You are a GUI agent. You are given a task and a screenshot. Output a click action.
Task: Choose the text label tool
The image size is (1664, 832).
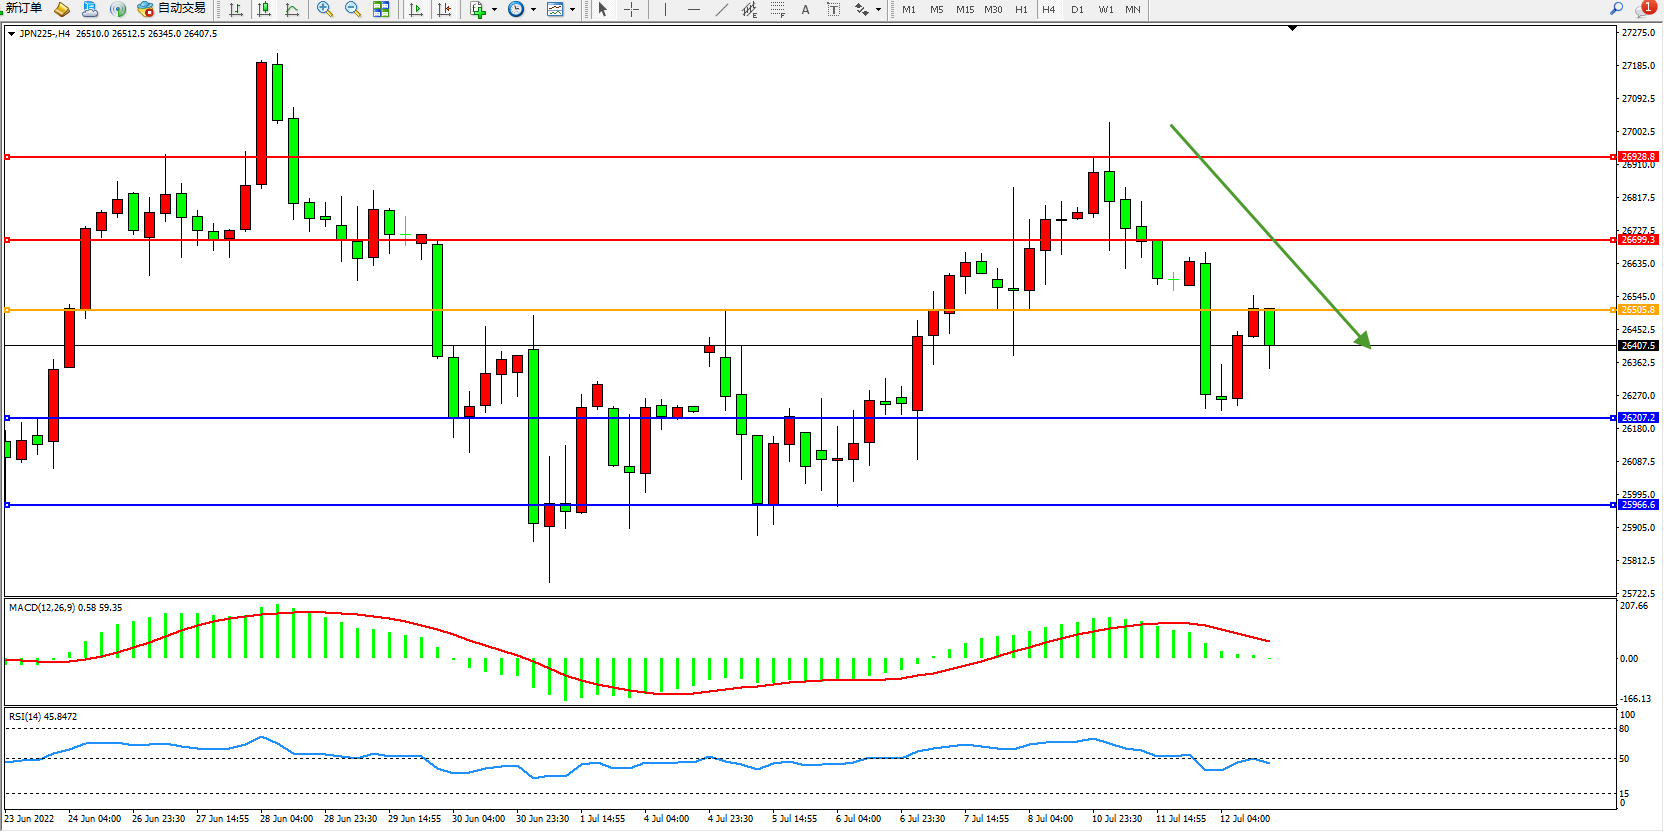(x=805, y=9)
